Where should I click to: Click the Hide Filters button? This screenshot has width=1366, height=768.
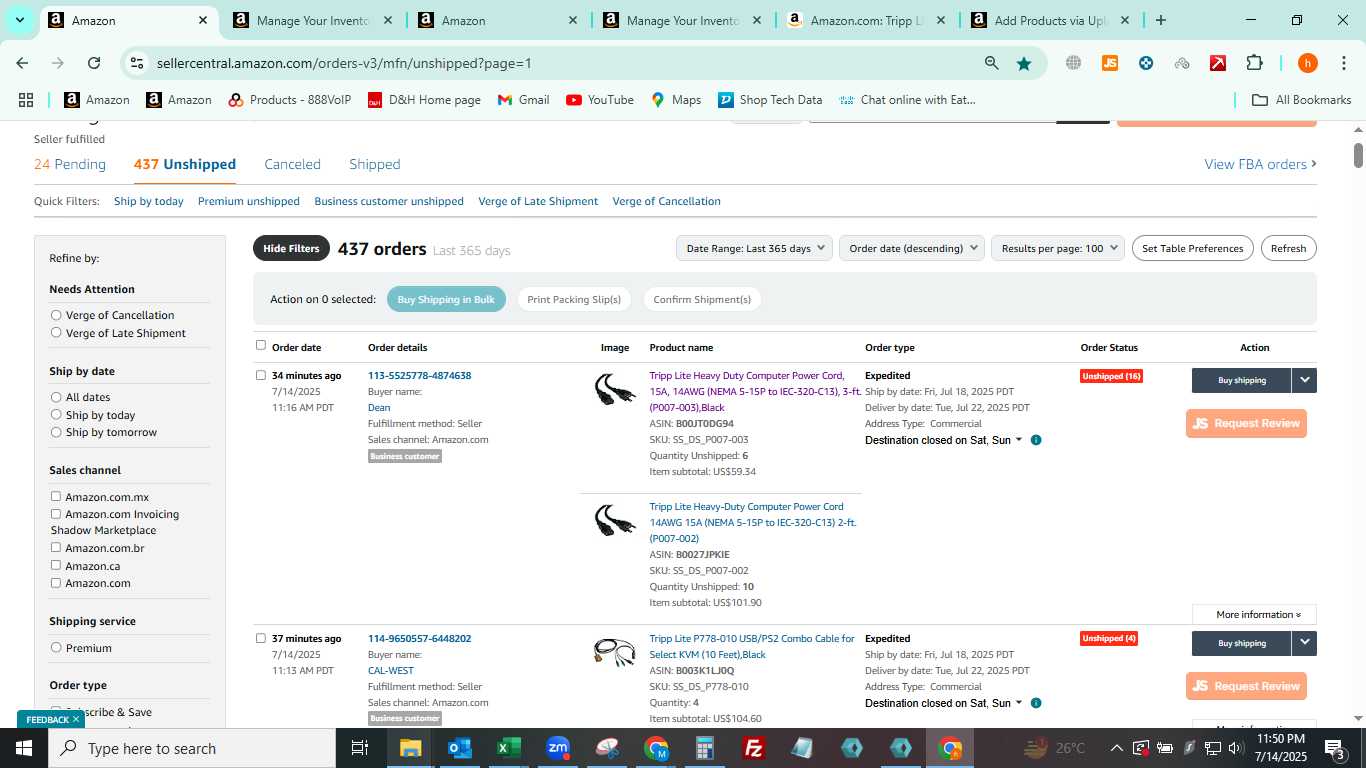pos(291,248)
